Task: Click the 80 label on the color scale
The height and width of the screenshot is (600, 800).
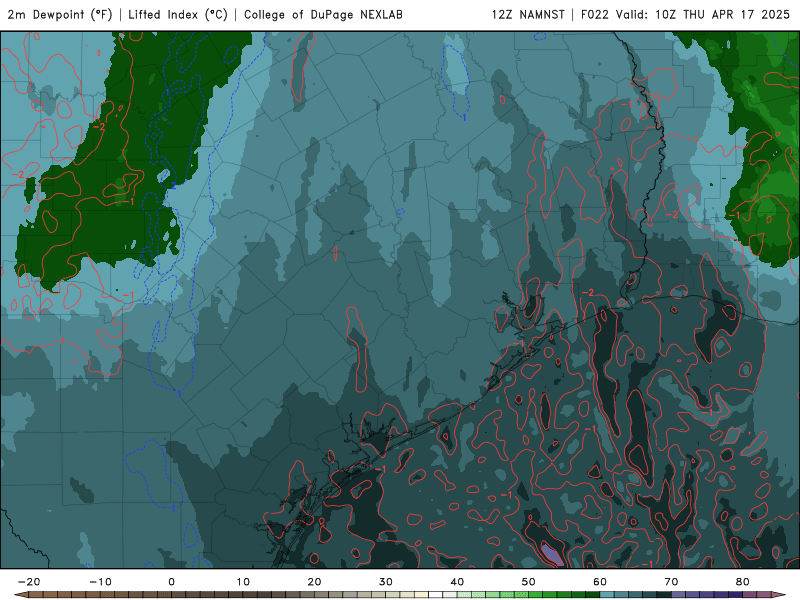Action: (x=743, y=582)
